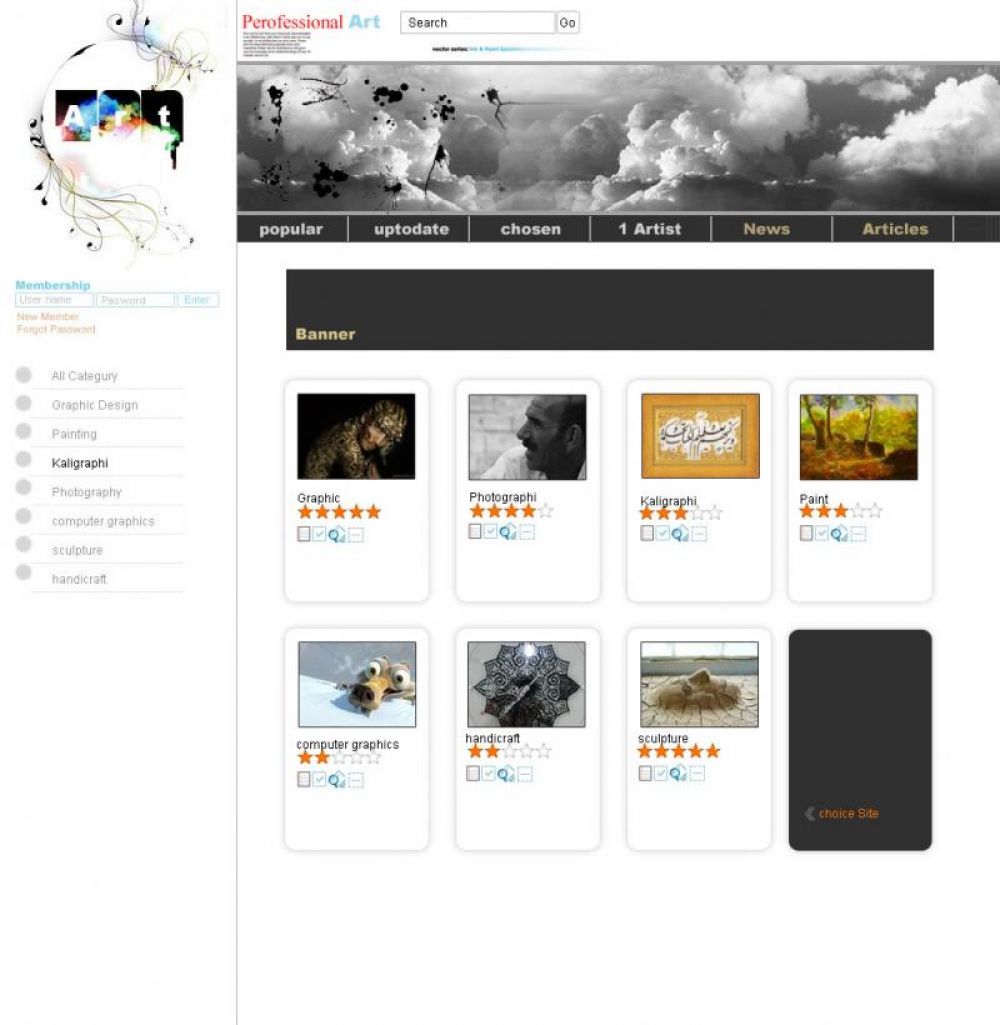
Task: Switch to the Articles tab
Action: [895, 229]
